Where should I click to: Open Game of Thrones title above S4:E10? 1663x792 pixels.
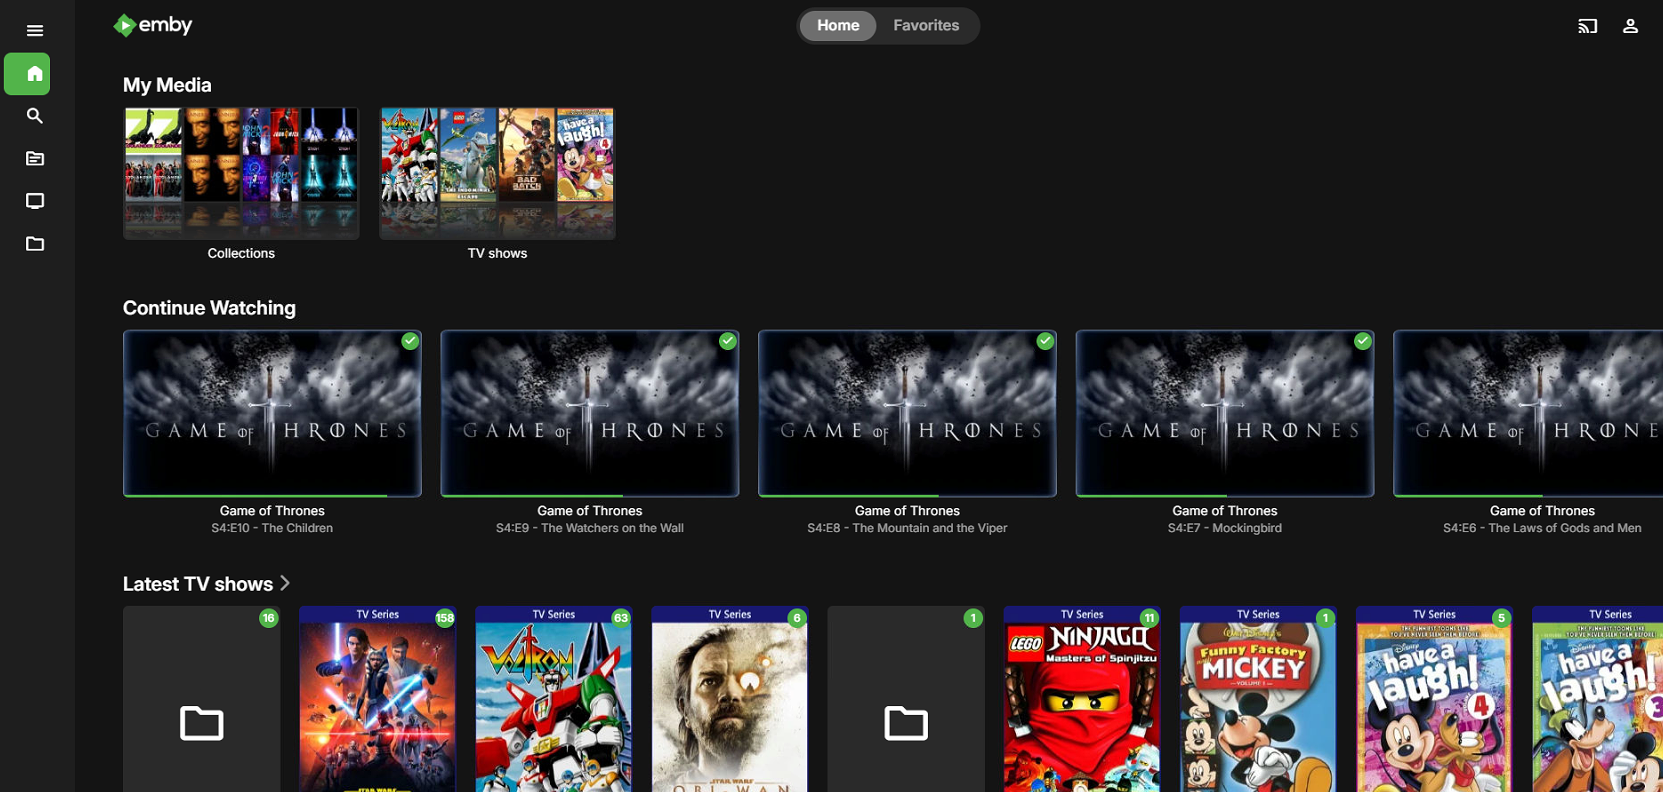tap(272, 511)
